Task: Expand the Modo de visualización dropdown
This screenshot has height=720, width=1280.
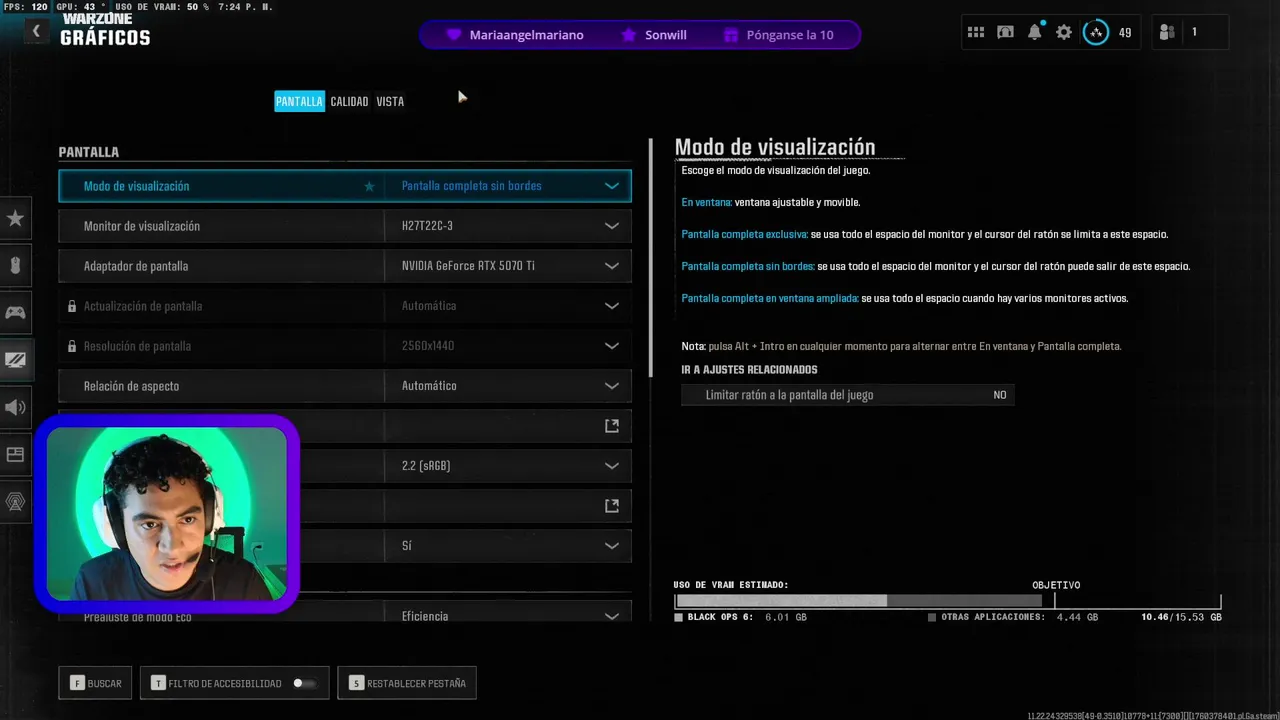Action: (612, 186)
